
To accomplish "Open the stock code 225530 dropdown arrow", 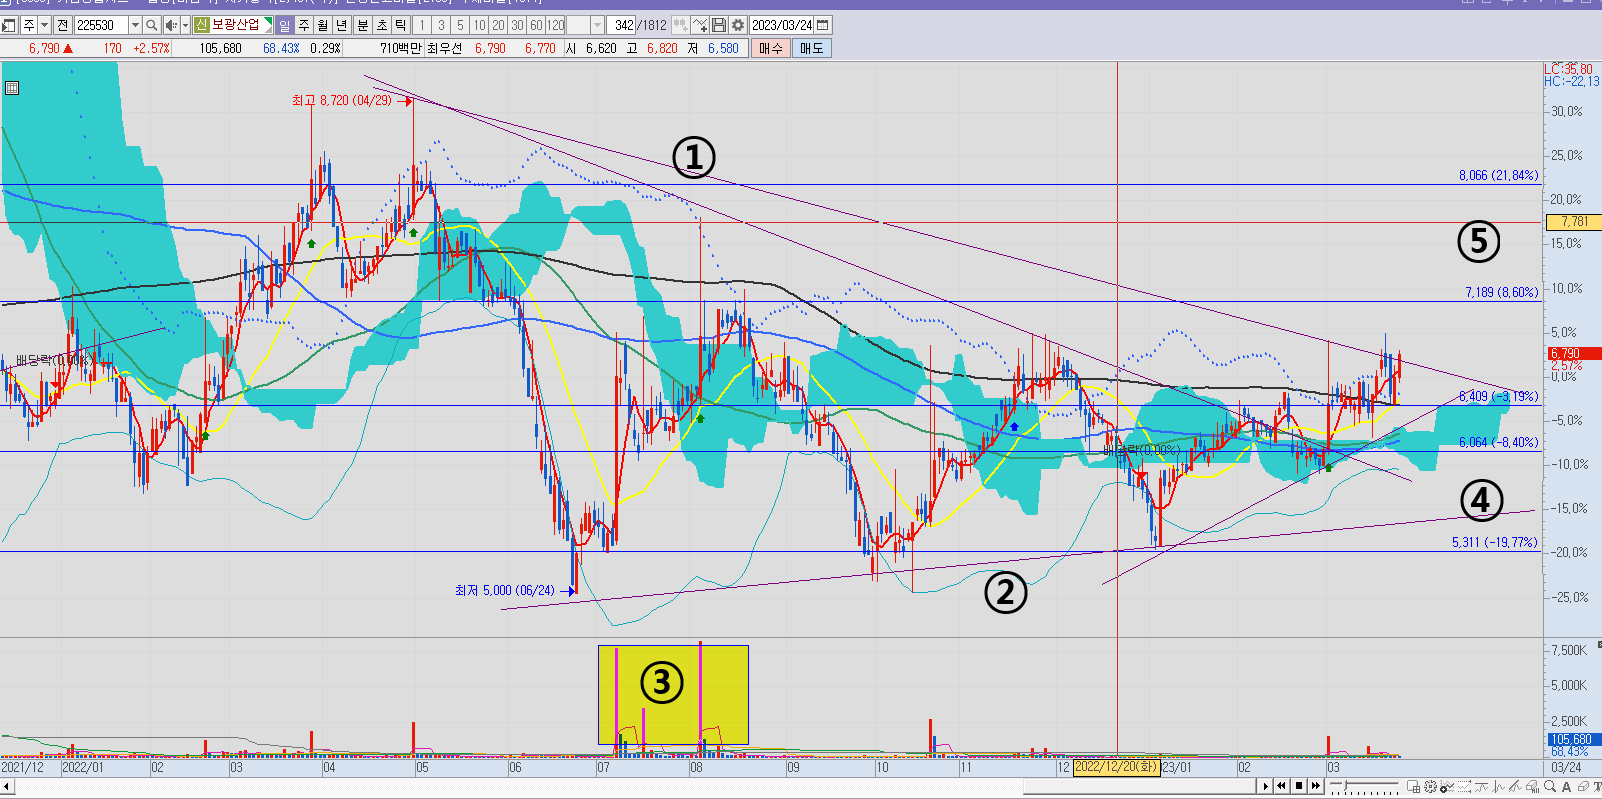I will [x=135, y=25].
